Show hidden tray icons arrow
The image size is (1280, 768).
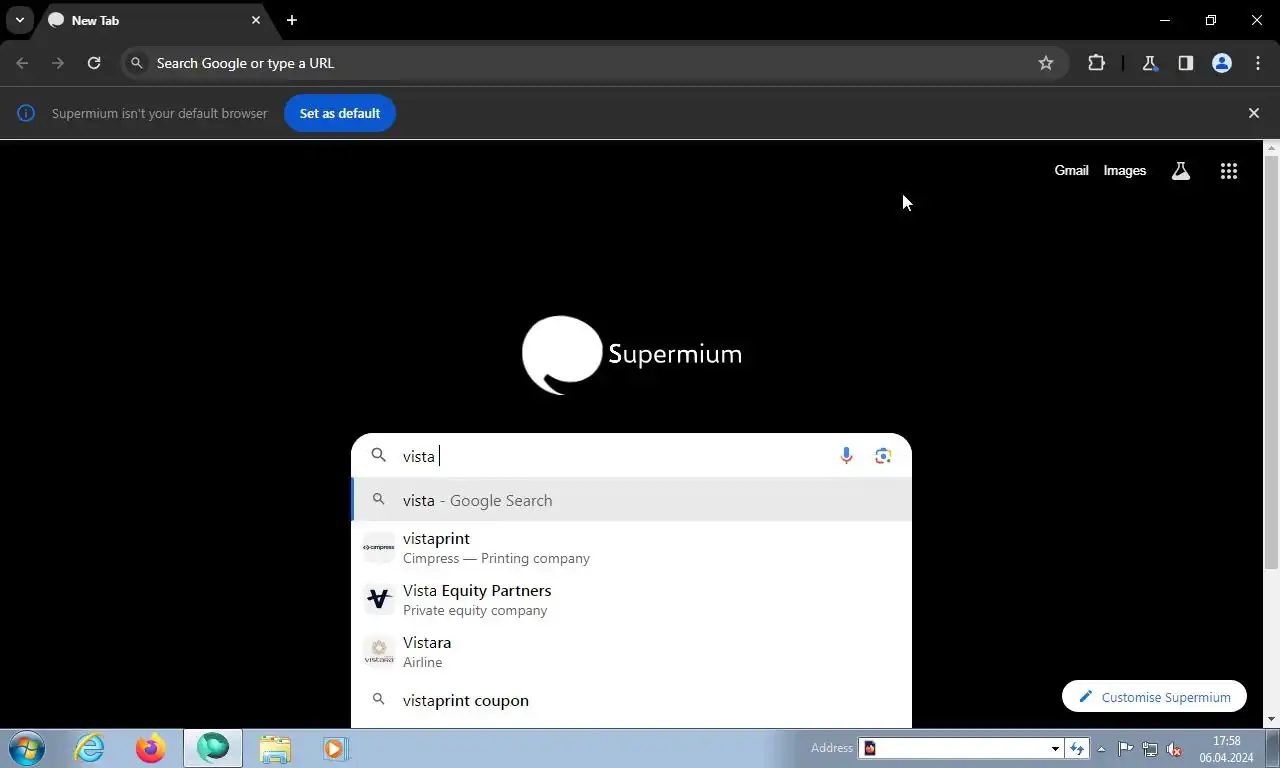coord(1102,748)
